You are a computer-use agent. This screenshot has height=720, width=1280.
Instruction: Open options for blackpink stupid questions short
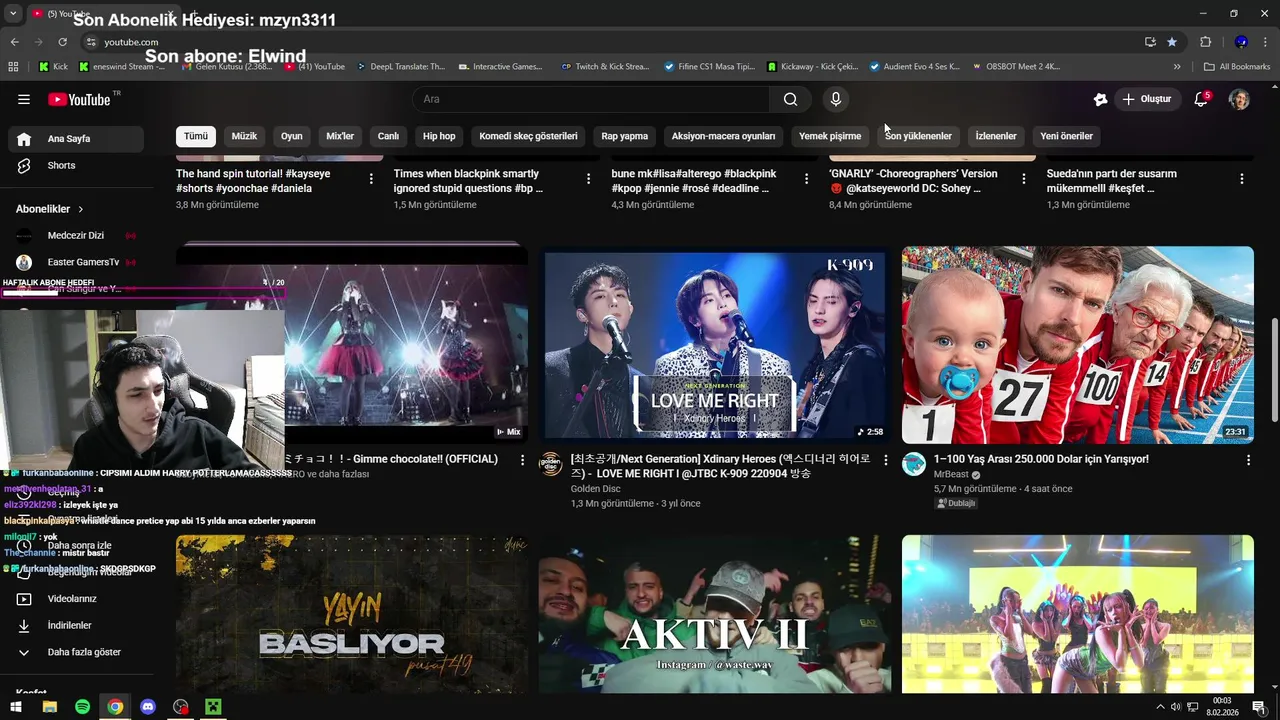588,179
